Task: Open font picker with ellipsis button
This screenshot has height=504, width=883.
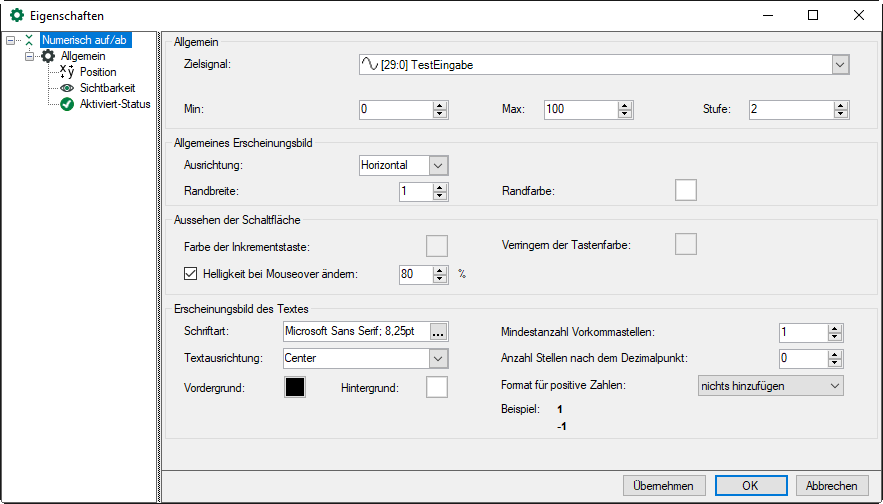Action: (438, 332)
